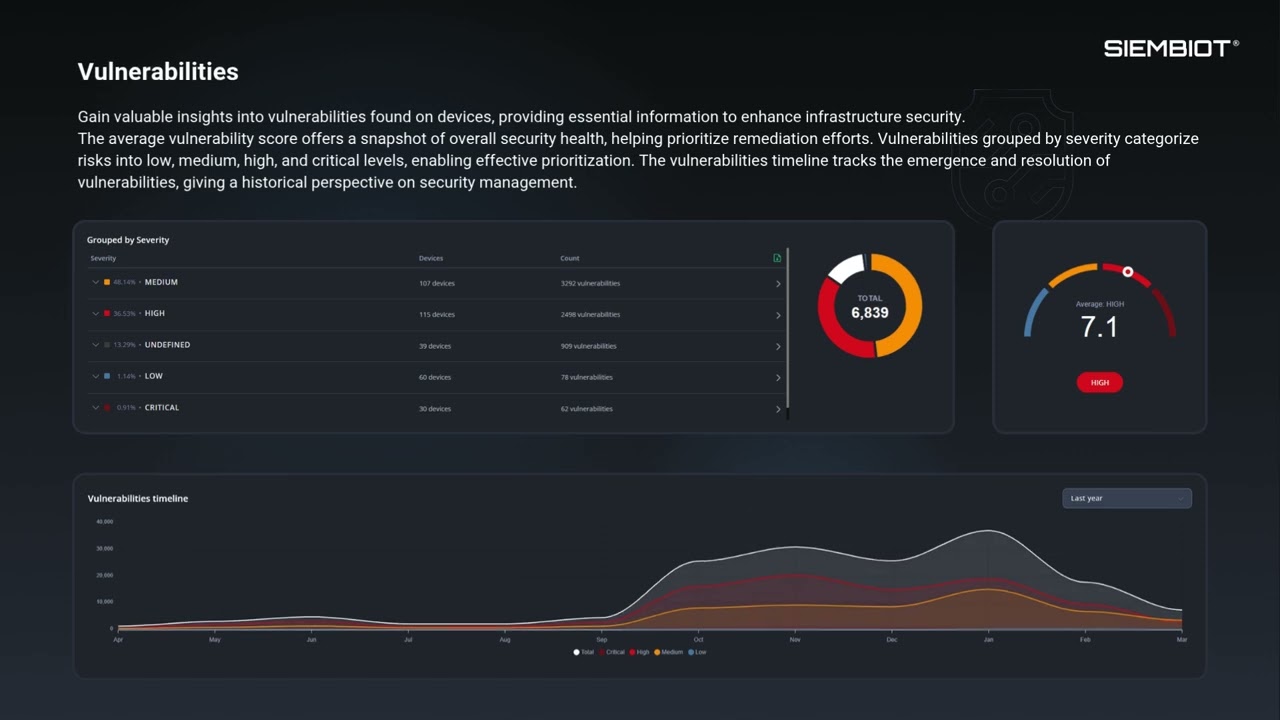This screenshot has height=720, width=1280.
Task: Click the Severity column header
Action: click(103, 258)
